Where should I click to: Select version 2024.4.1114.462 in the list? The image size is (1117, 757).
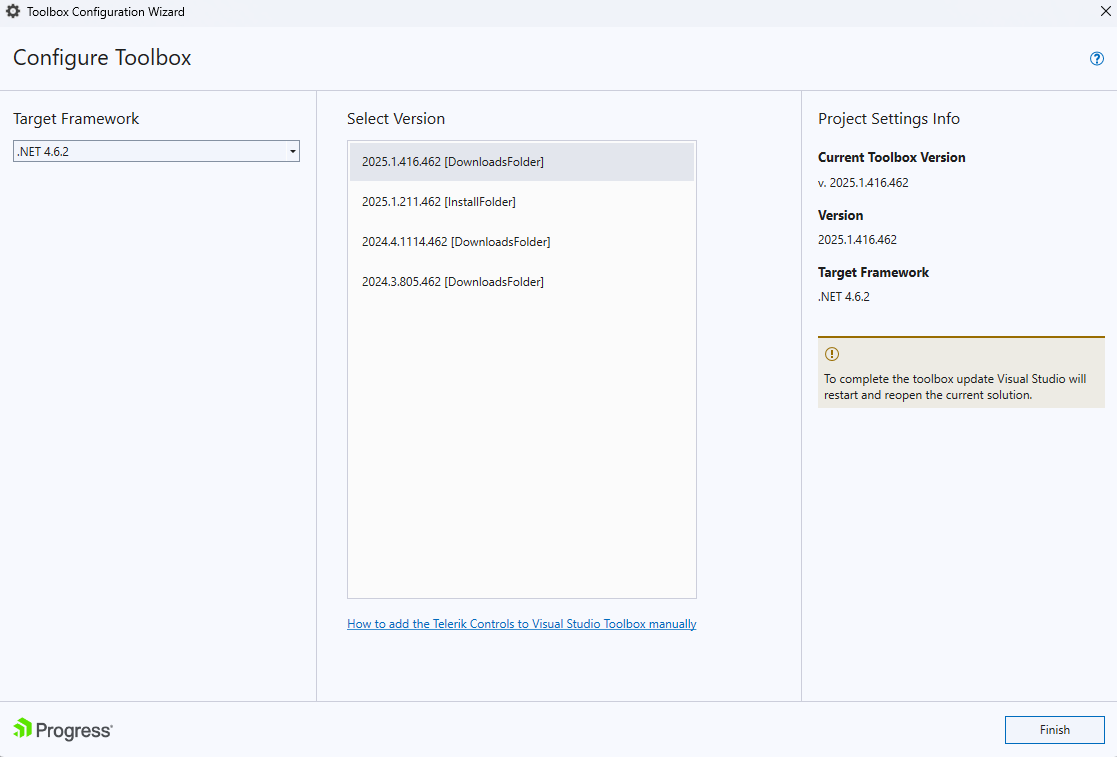pos(456,241)
